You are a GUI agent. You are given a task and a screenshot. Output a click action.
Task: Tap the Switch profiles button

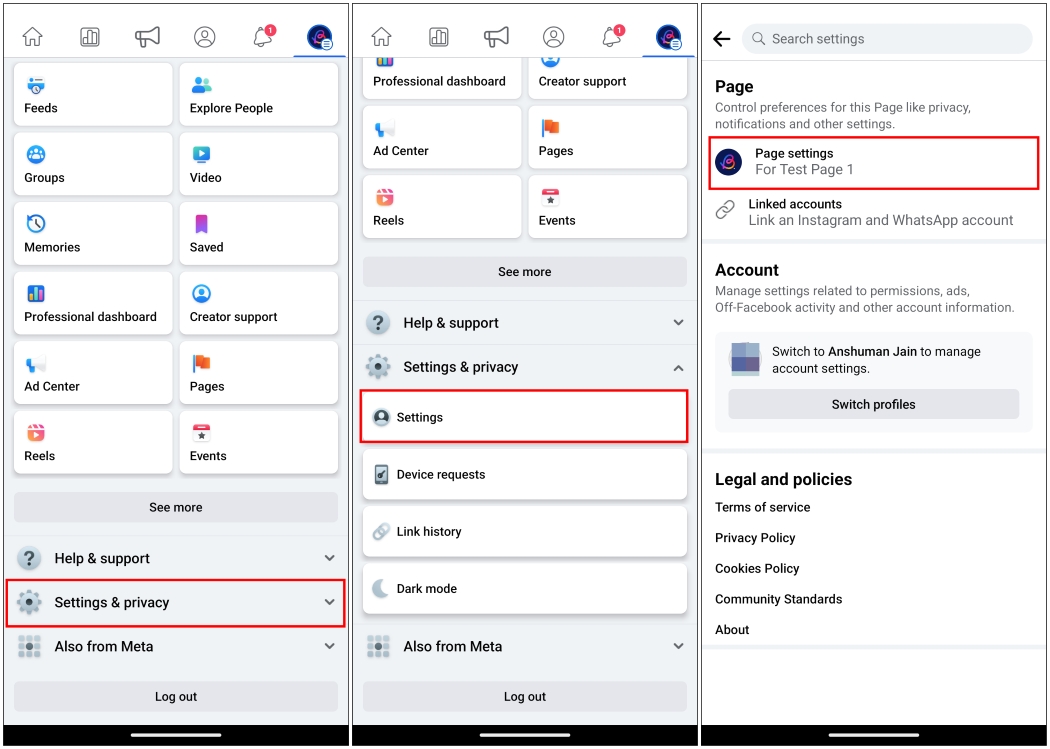pos(873,404)
